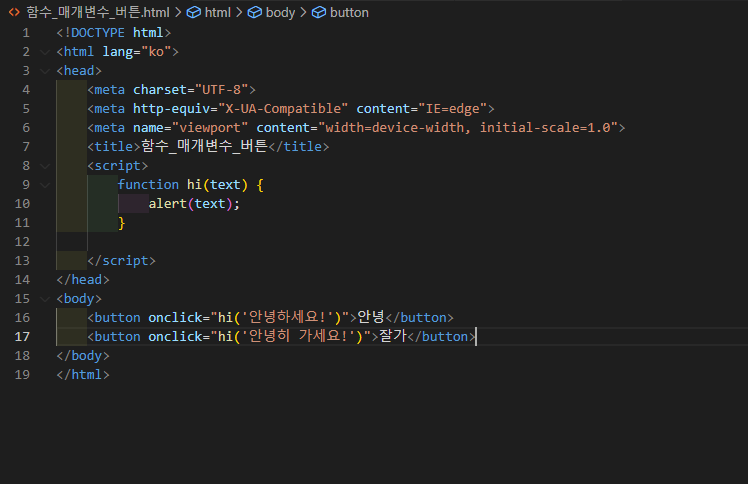Image resolution: width=748 pixels, height=484 pixels.
Task: Click line number 10 in the gutter
Action: pyautogui.click(x=22, y=204)
